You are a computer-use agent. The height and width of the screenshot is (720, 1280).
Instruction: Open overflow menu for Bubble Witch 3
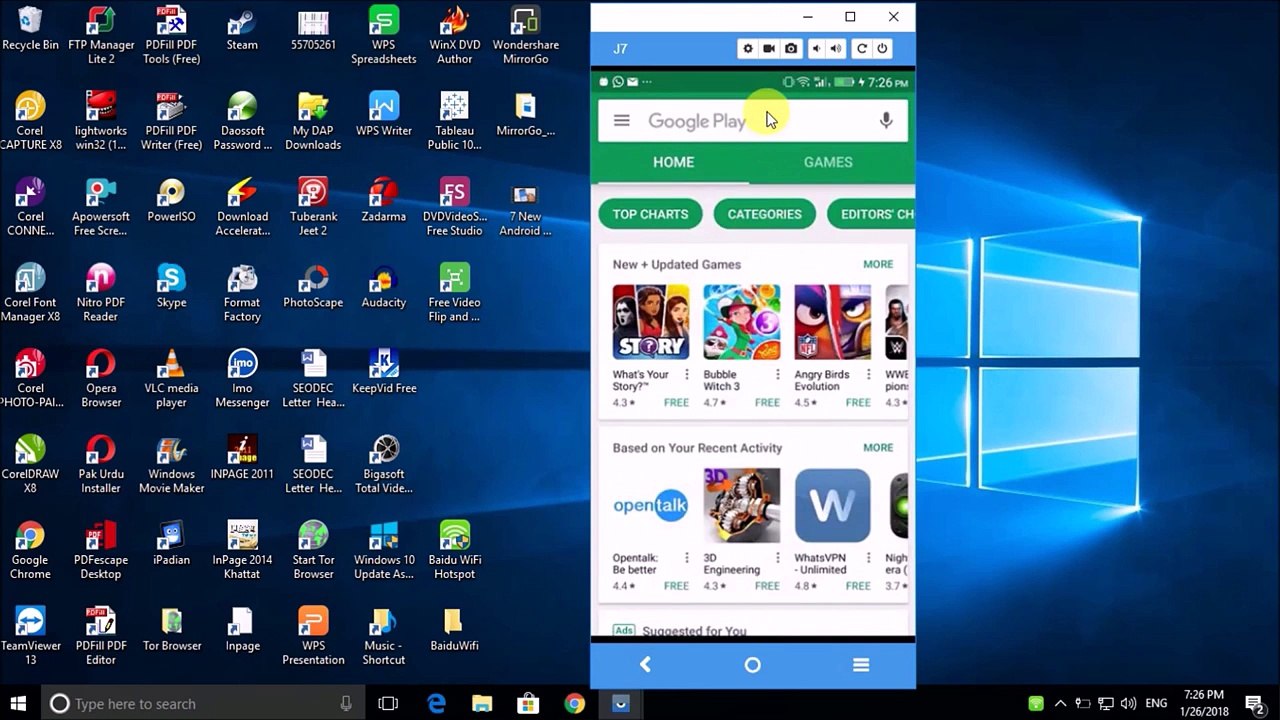coord(777,375)
